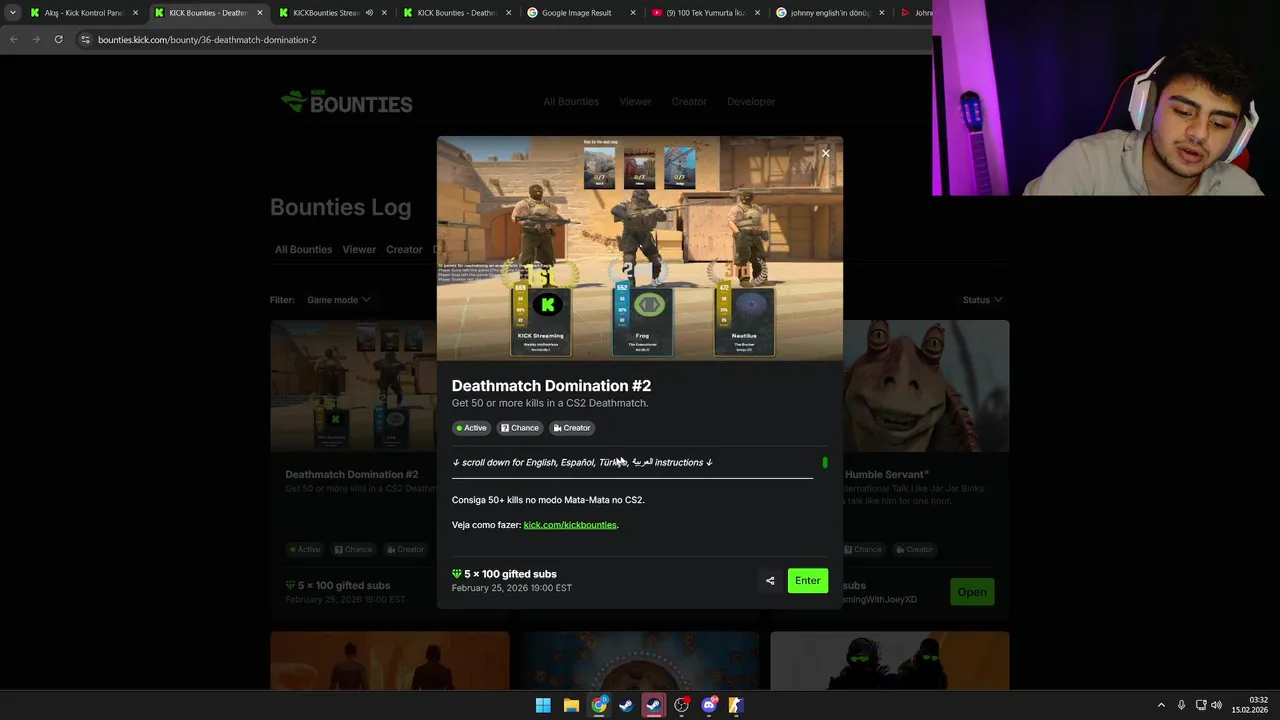Image resolution: width=1280 pixels, height=720 pixels.
Task: Click the Creator badge in the popup
Action: pos(572,428)
